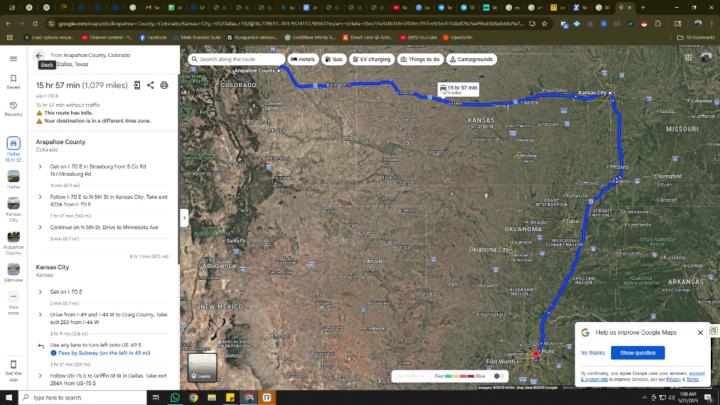Open the notification center icon
Viewport: 720px width, 405px height.
708,397
